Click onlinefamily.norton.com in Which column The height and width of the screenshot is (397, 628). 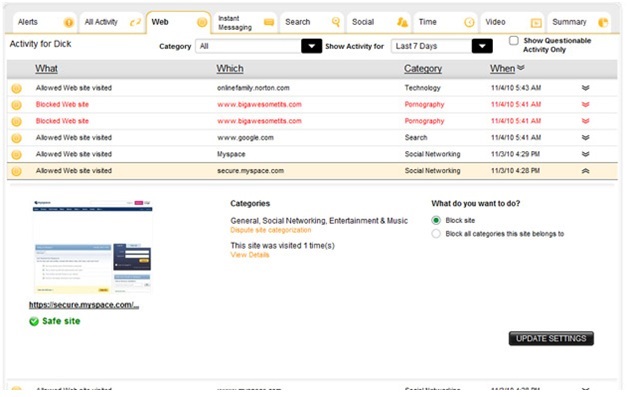(x=253, y=88)
